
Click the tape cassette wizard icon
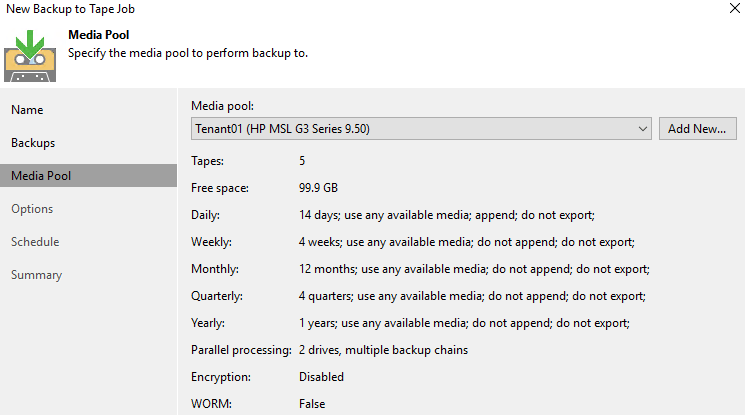(x=30, y=56)
